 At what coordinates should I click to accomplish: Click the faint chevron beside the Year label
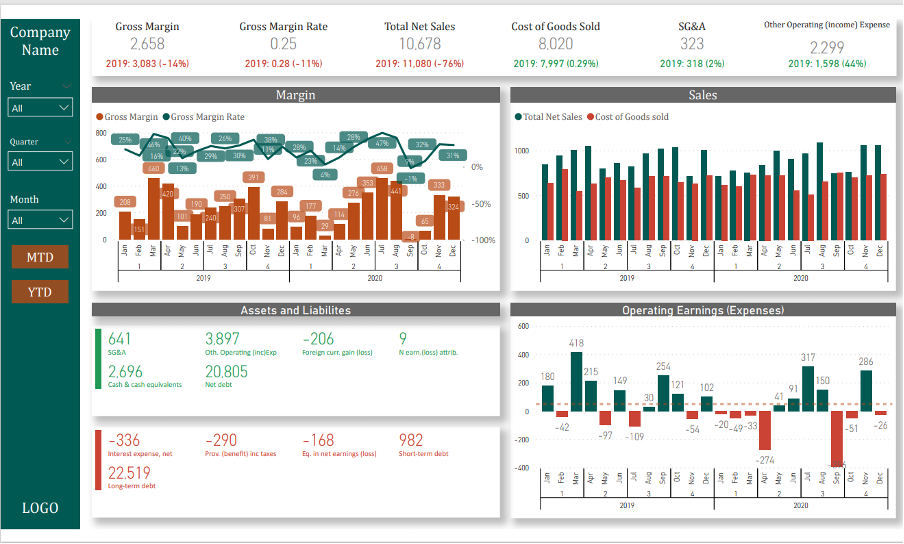coord(66,87)
